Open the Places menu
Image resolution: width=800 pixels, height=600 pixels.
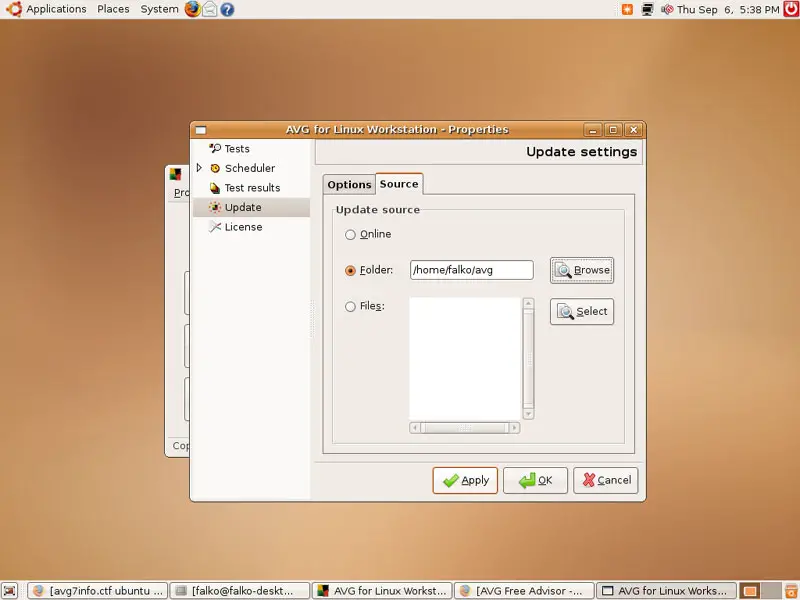click(113, 9)
